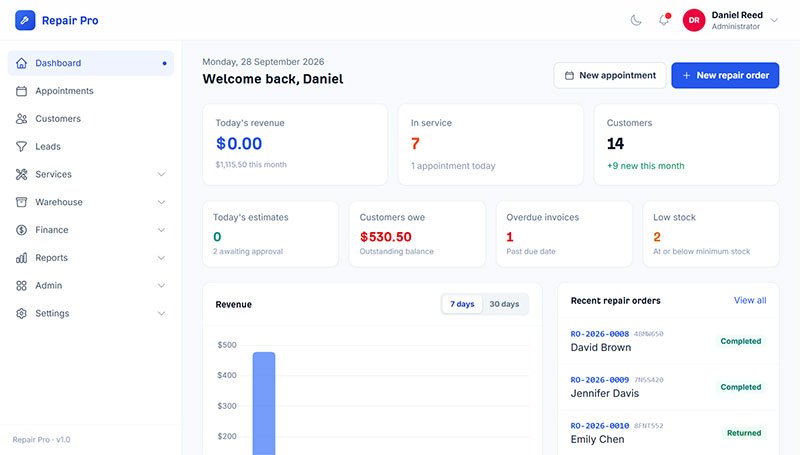Expand the Reports submenu chevron
Viewport: 800px width, 455px height.
pyautogui.click(x=161, y=258)
